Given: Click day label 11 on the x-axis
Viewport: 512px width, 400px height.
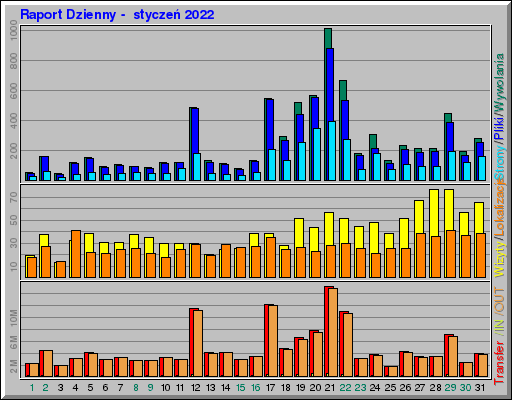Looking at the screenshot, I should (x=180, y=388).
